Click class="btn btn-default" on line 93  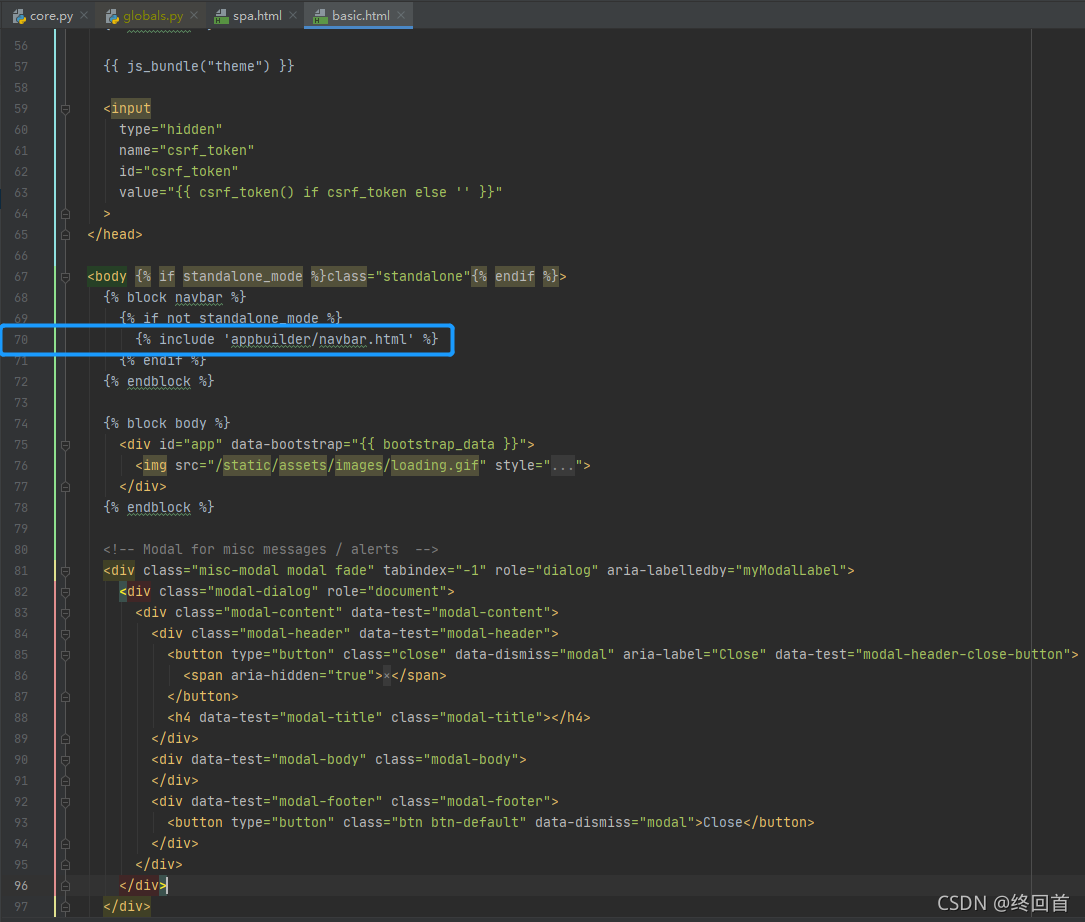[x=435, y=822]
